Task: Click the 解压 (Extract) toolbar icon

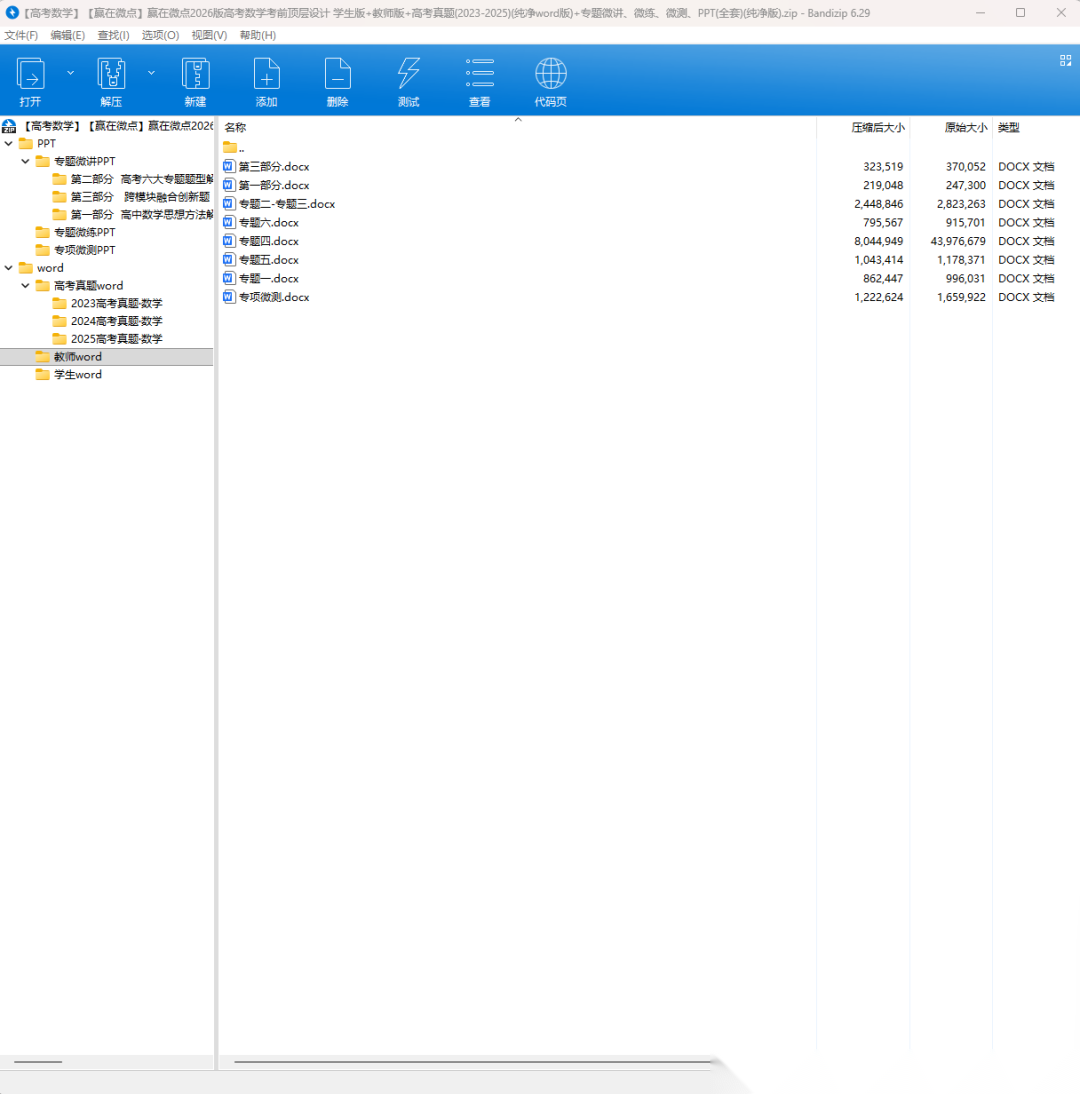Action: click(x=111, y=76)
